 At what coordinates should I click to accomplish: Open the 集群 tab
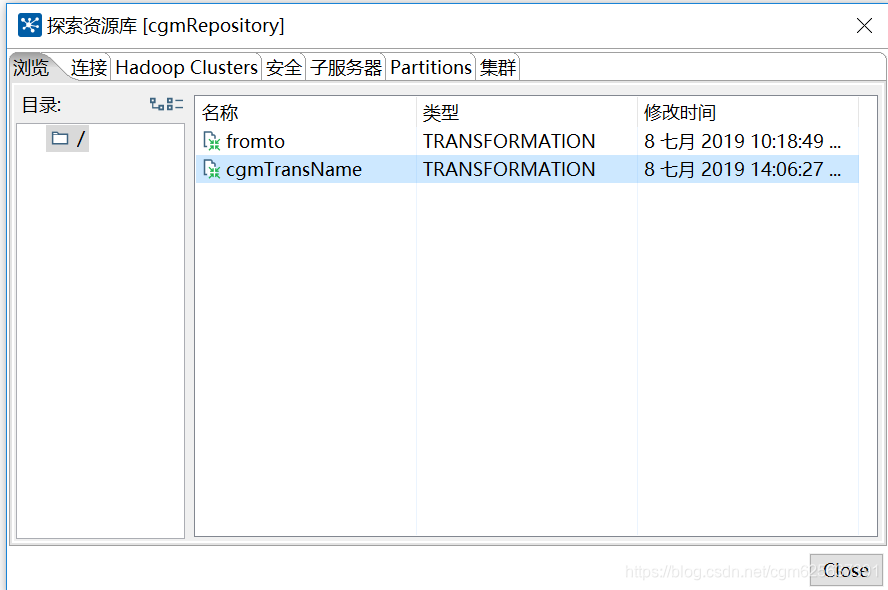(497, 67)
